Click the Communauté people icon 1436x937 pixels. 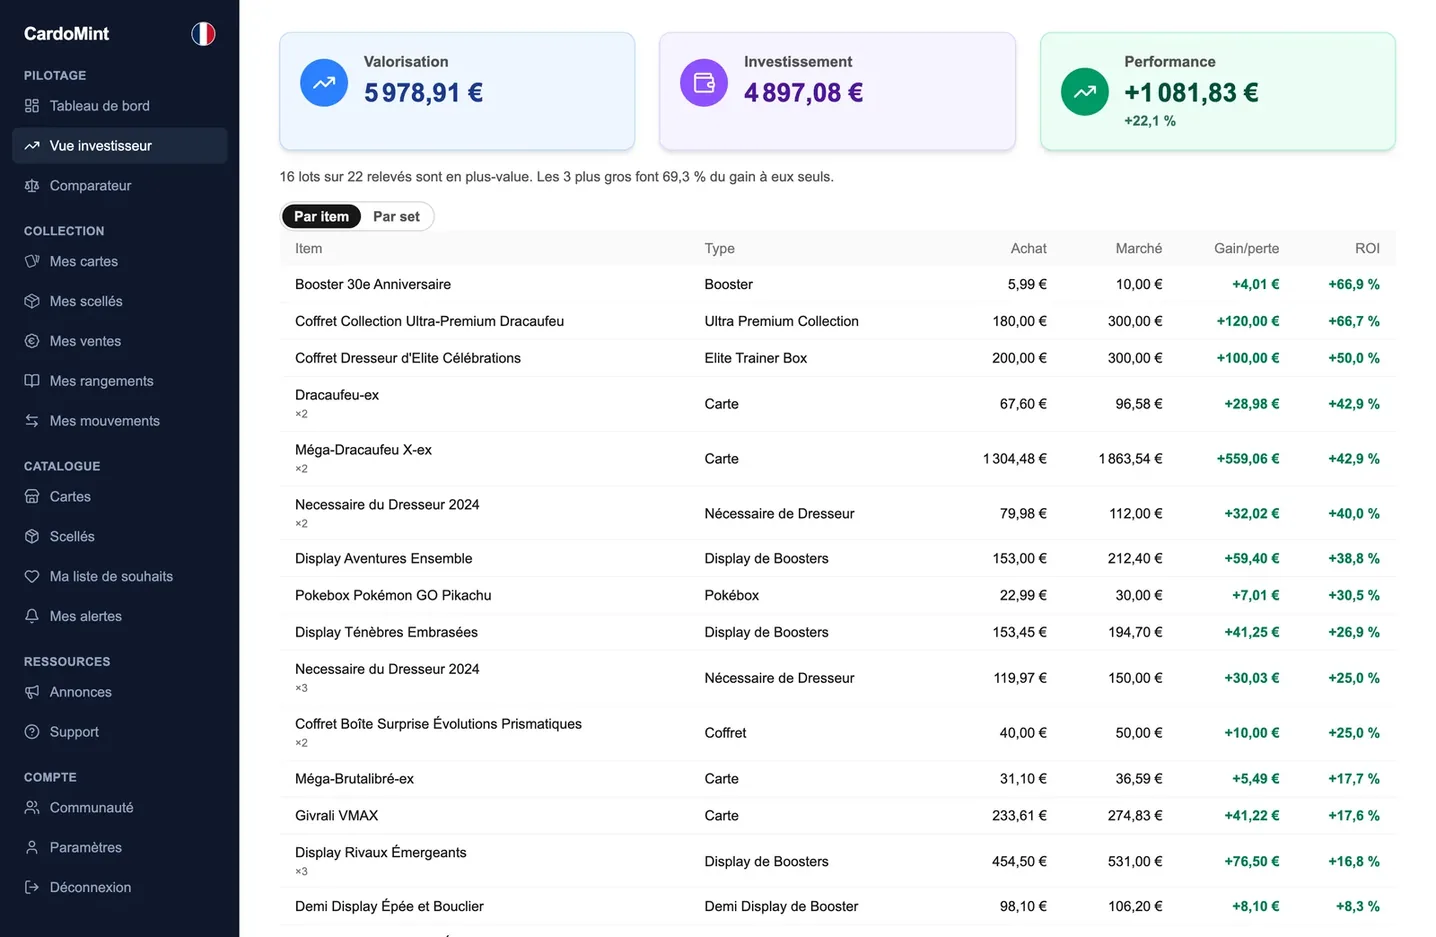[x=32, y=808]
